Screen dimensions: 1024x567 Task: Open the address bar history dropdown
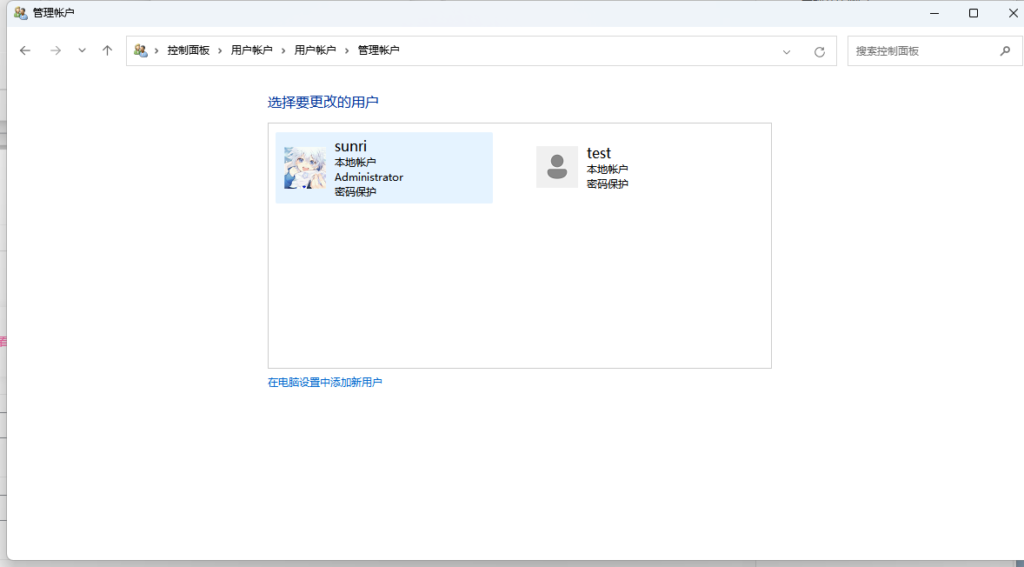coord(786,52)
